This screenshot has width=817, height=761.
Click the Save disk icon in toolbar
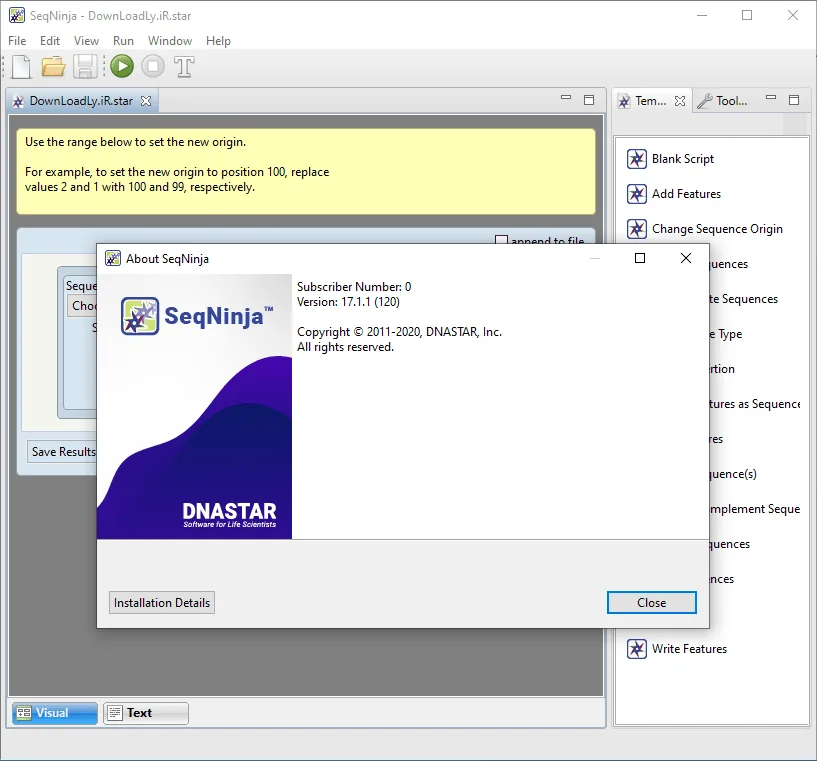[85, 67]
